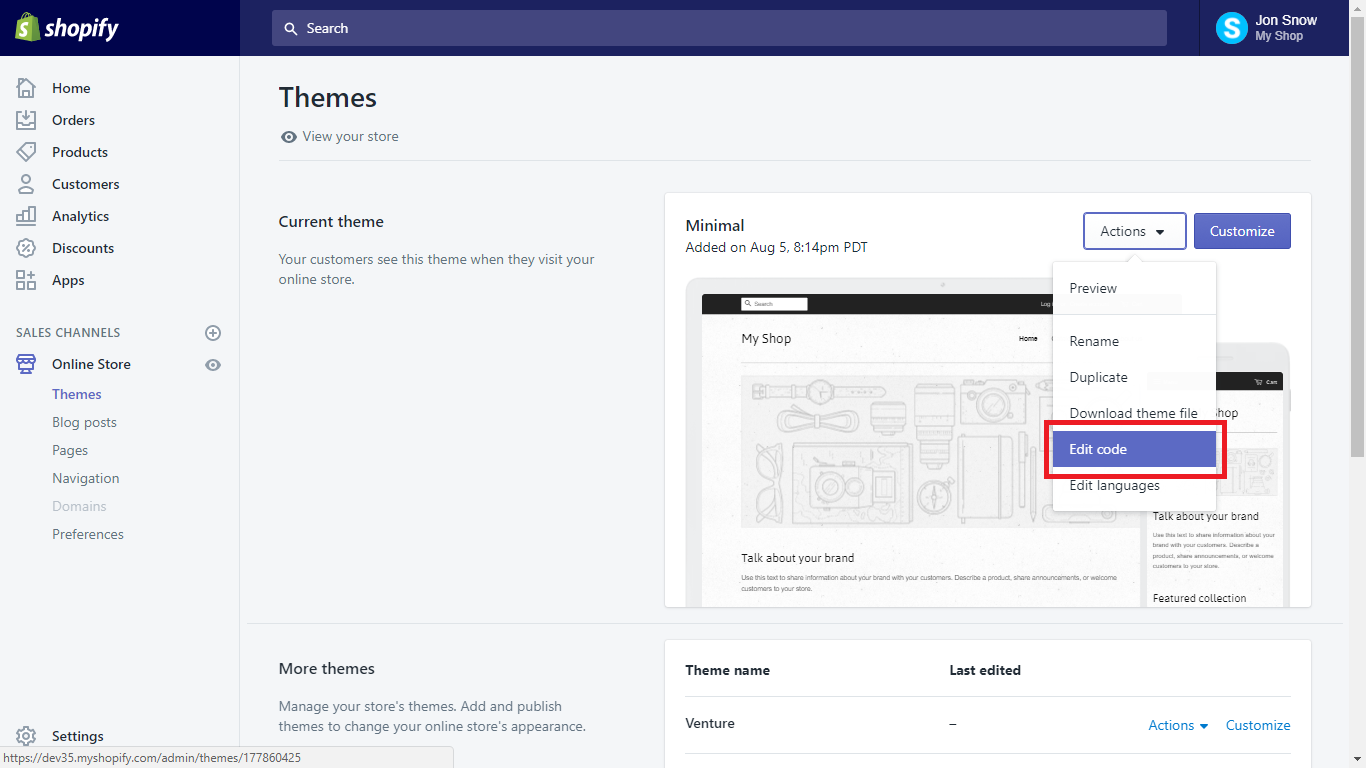This screenshot has width=1366, height=768.
Task: Click eye icon beside View your store
Action: pos(289,137)
